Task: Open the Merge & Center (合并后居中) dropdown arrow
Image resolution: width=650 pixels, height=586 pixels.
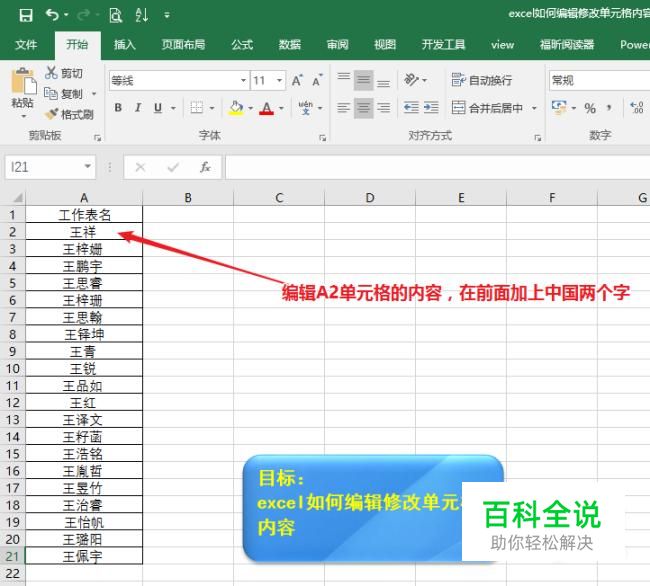Action: (x=534, y=108)
